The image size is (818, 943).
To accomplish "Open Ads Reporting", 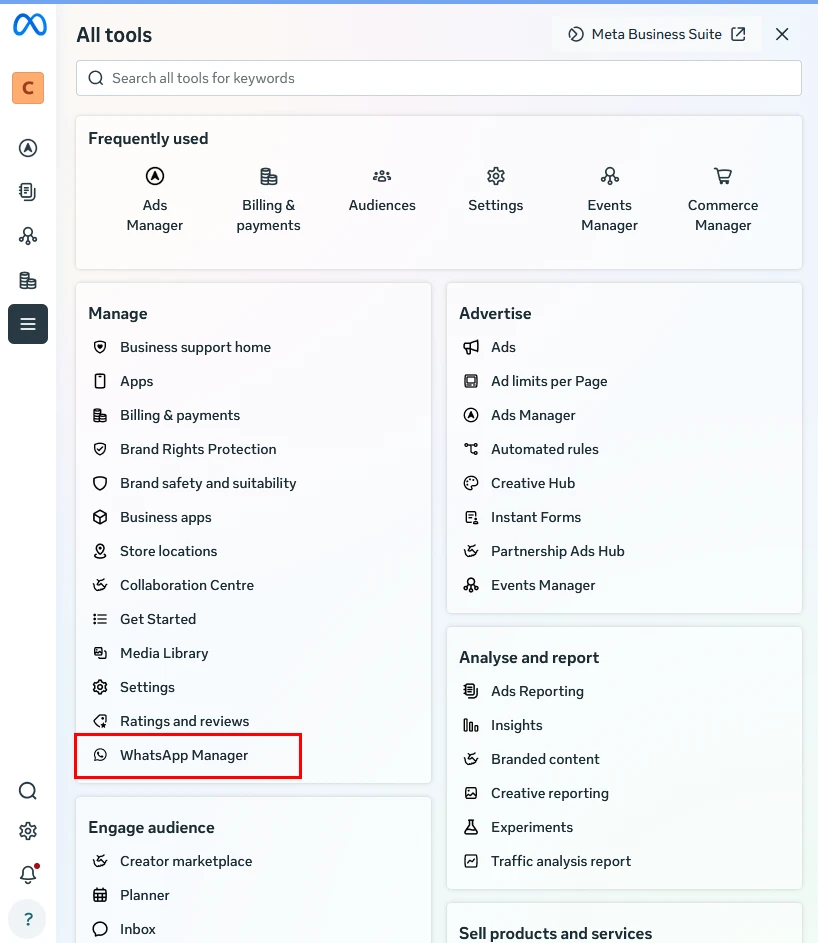I will [x=537, y=692].
